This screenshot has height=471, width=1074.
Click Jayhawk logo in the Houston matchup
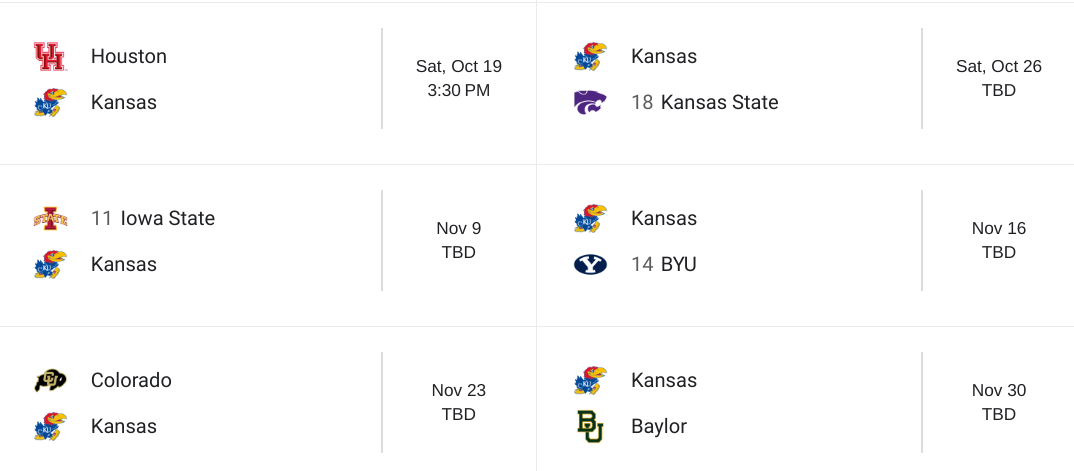[50, 103]
